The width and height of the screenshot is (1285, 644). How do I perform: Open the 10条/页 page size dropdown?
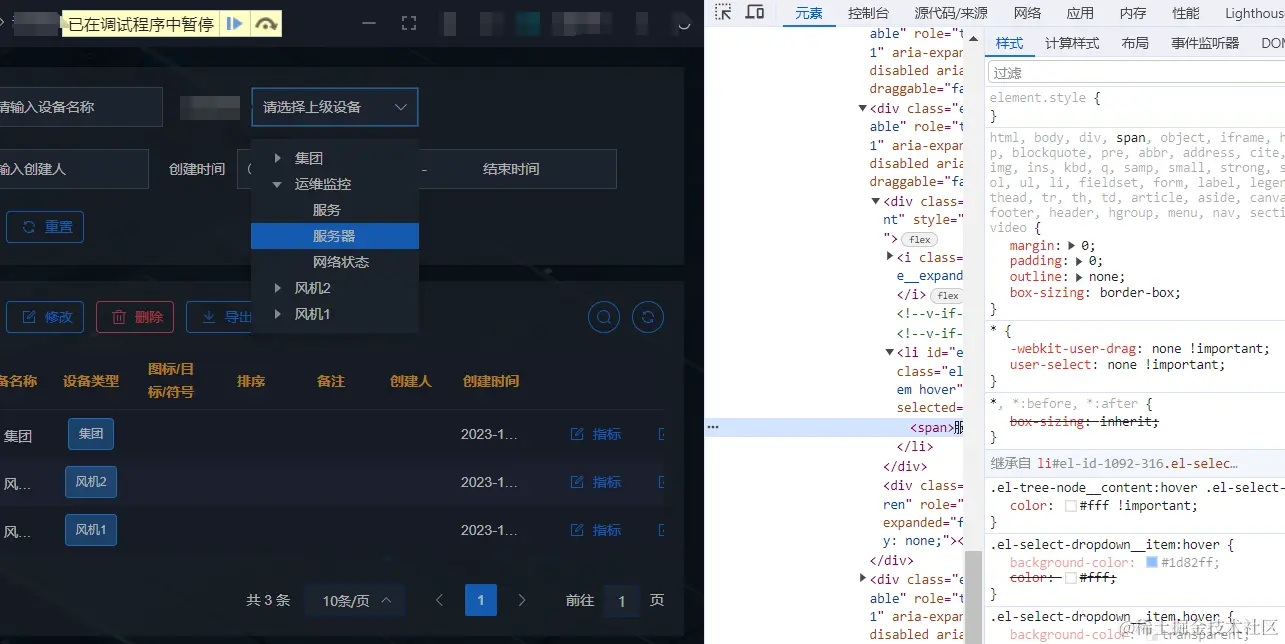tap(356, 601)
